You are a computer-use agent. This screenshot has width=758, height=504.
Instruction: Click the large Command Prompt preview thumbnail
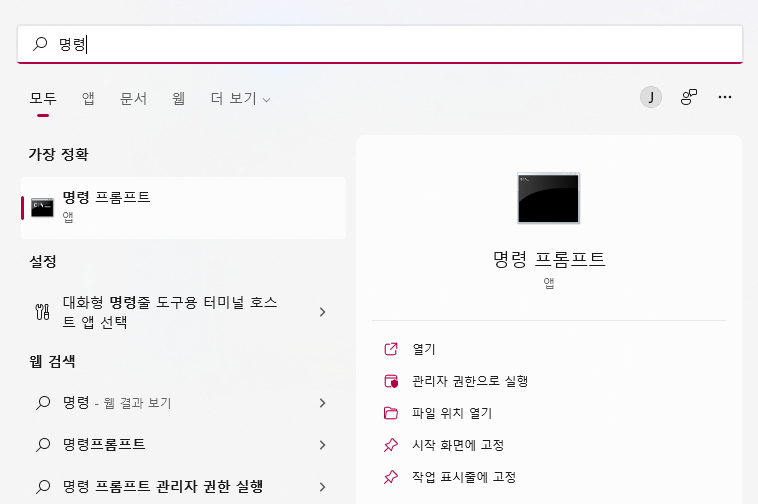pos(548,198)
